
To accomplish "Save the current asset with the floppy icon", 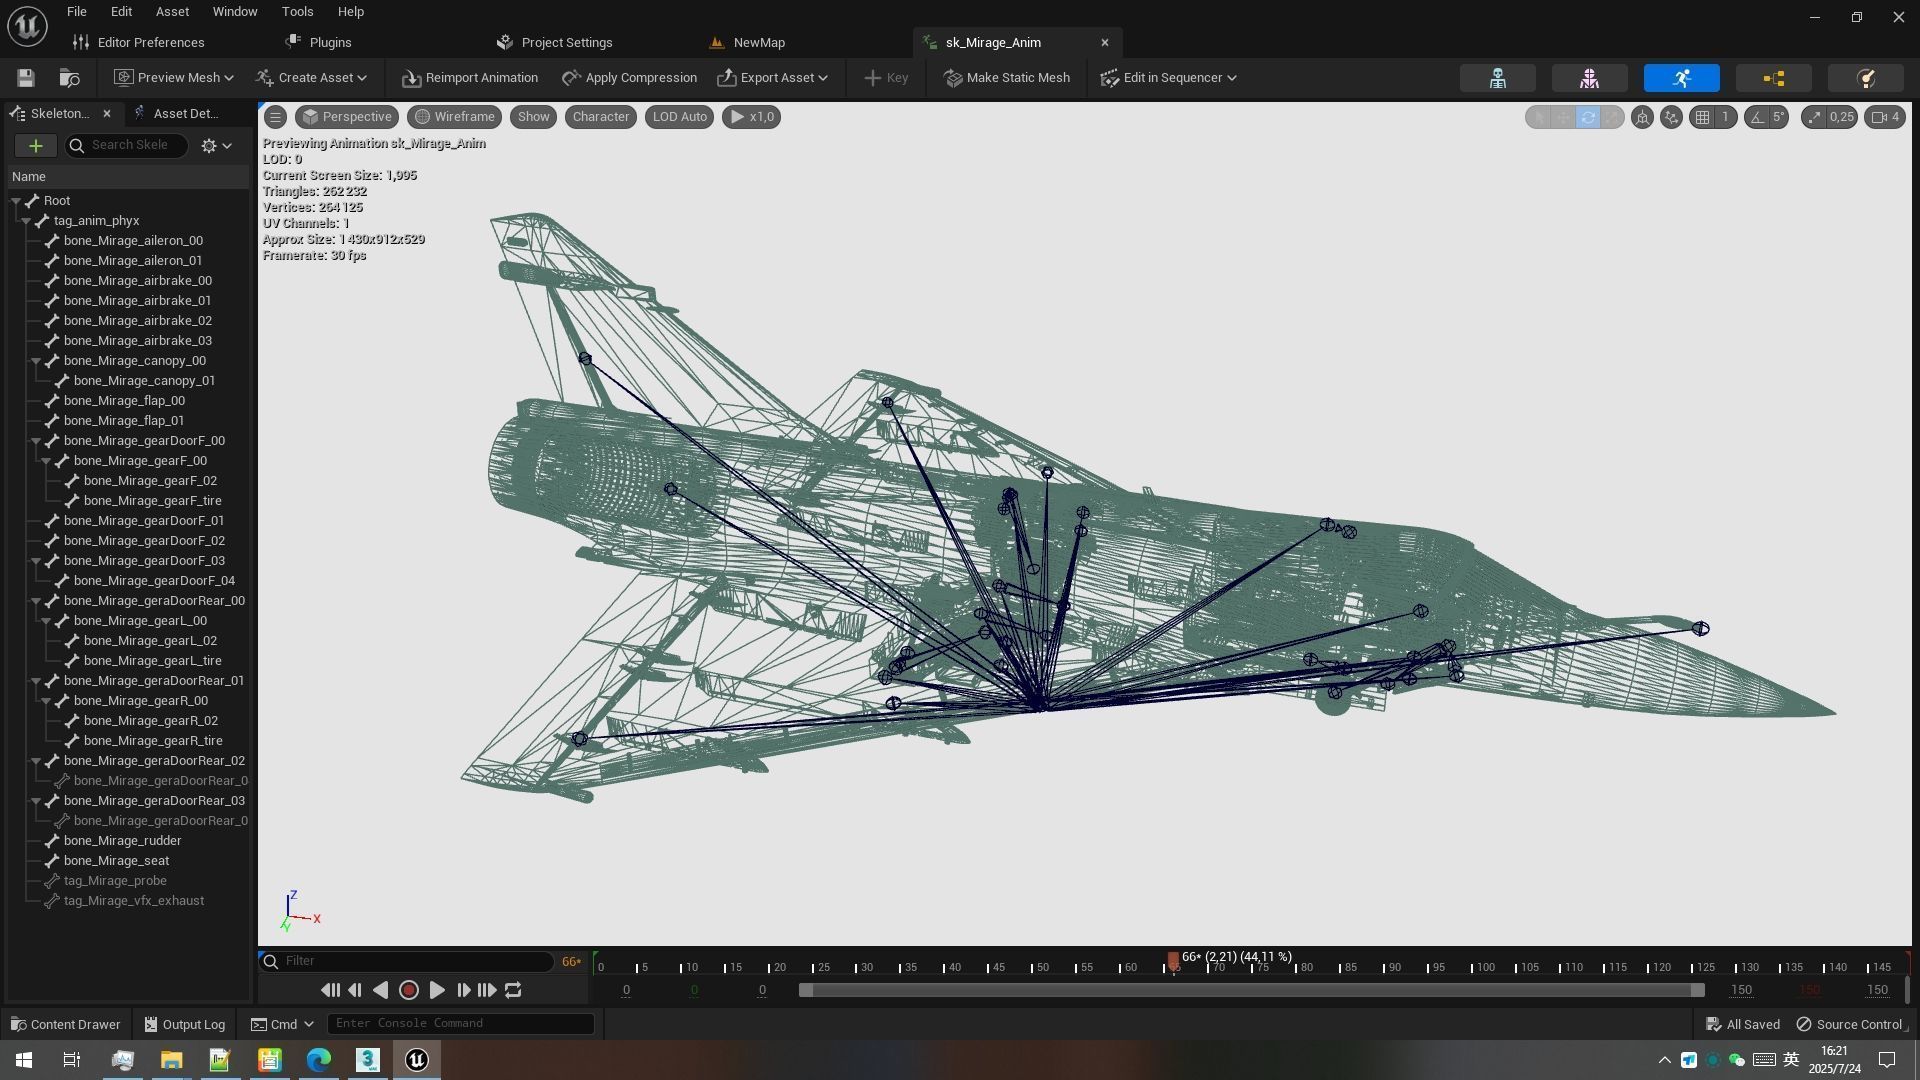I will (x=26, y=78).
